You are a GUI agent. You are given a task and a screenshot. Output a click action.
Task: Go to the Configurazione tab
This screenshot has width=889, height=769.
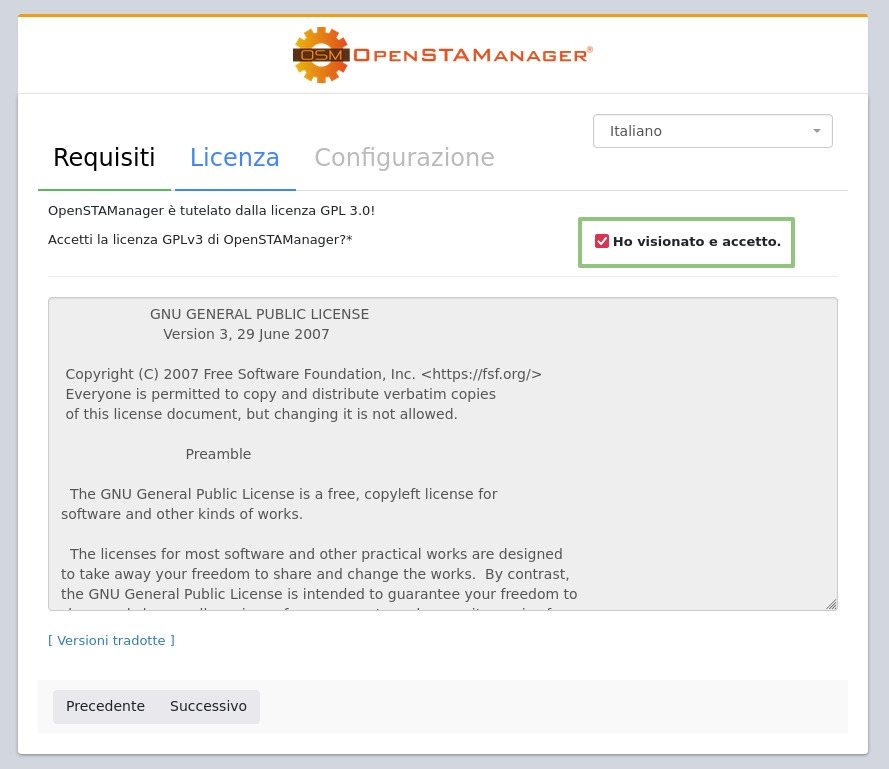[x=404, y=158]
